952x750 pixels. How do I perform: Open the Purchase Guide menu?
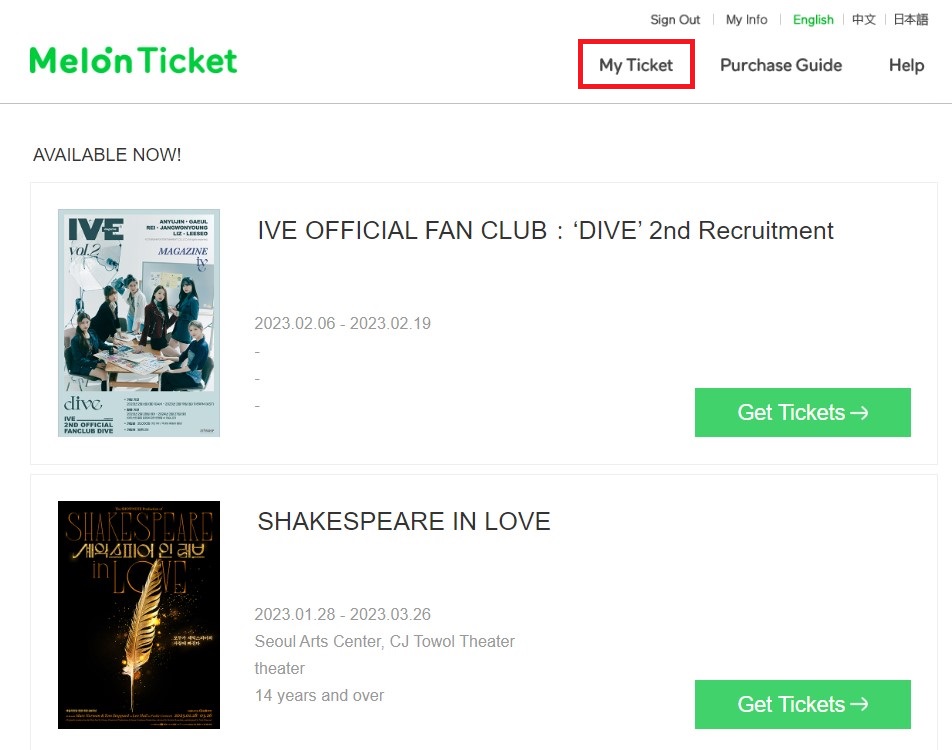pos(781,65)
